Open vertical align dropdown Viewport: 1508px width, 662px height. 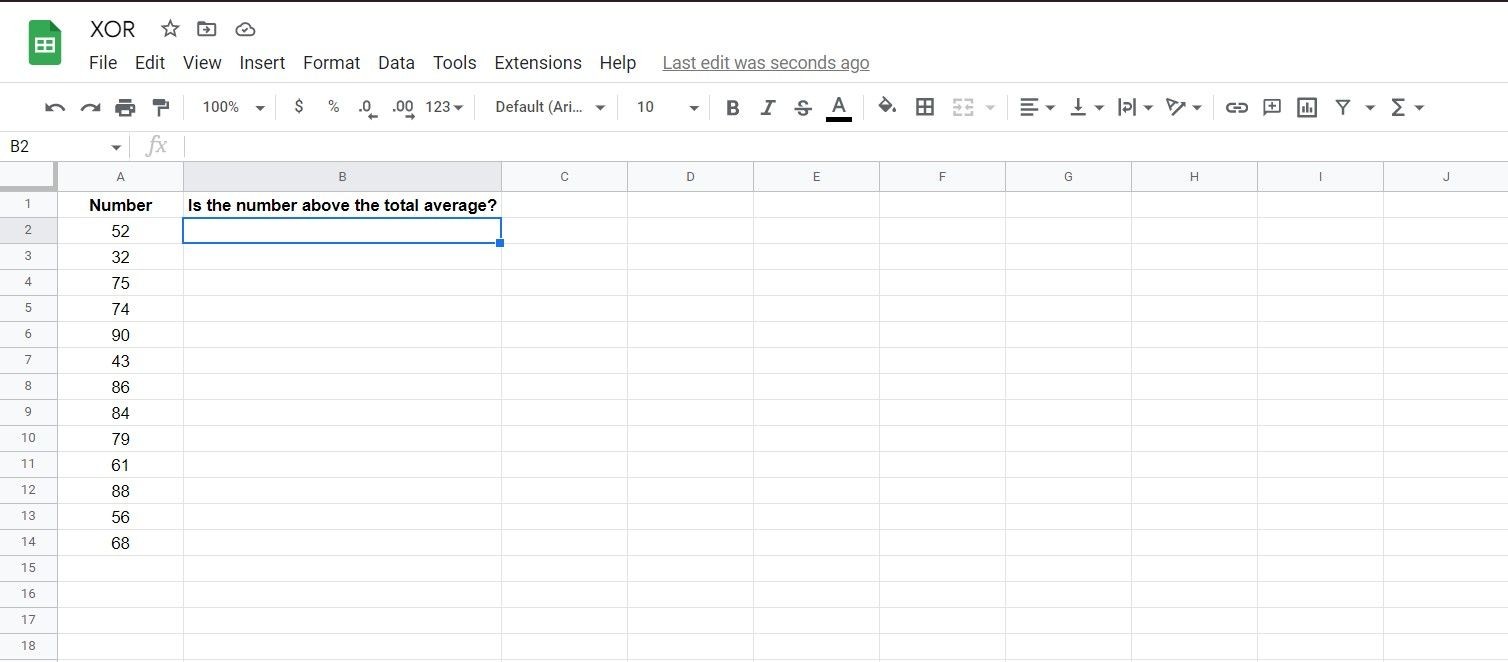click(x=1086, y=107)
